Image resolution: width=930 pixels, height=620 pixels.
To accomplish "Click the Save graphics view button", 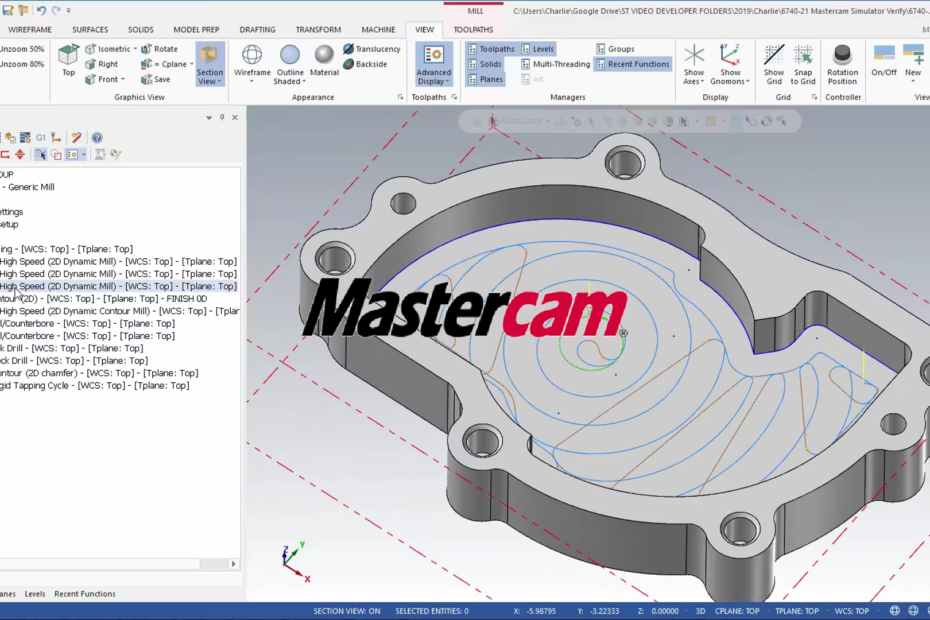I will [x=155, y=79].
